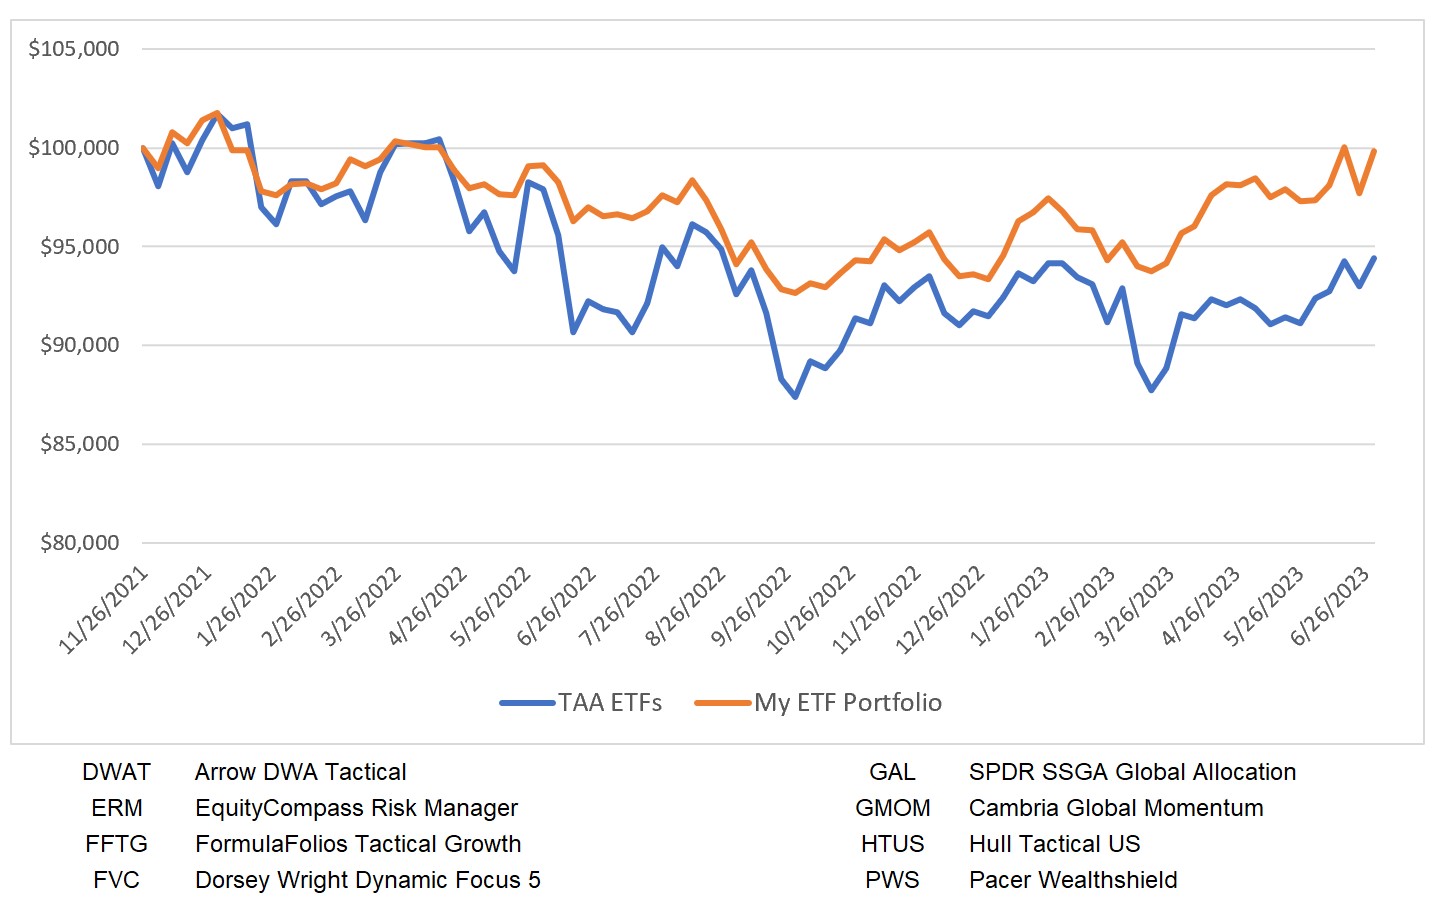This screenshot has width=1434, height=910.
Task: Click the orange My ETF Portfolio legend line
Action: [722, 703]
